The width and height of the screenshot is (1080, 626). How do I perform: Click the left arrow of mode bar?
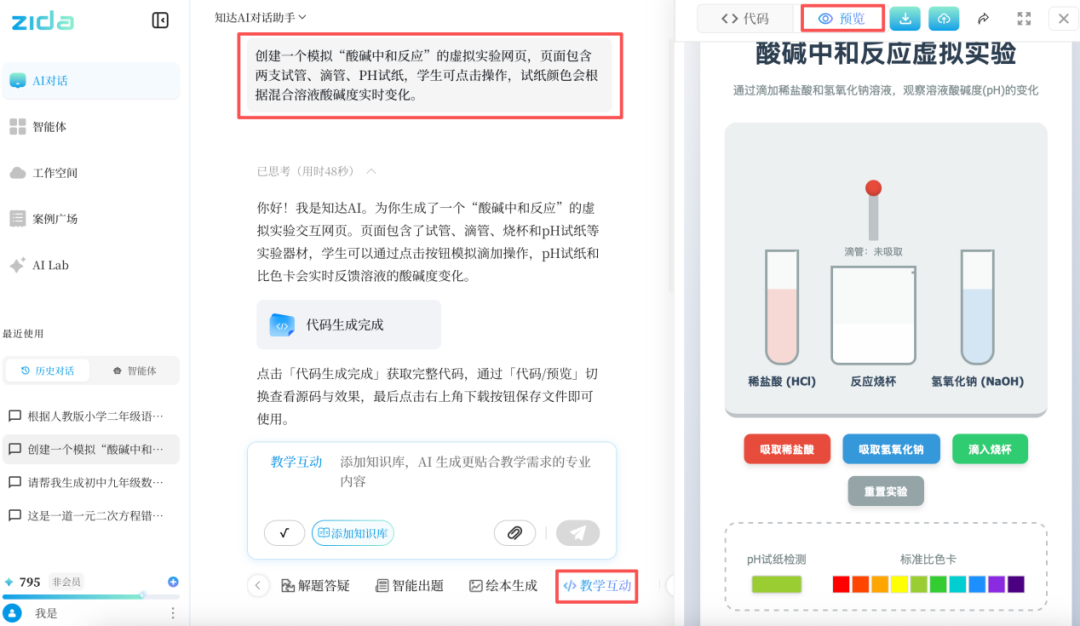(x=258, y=585)
